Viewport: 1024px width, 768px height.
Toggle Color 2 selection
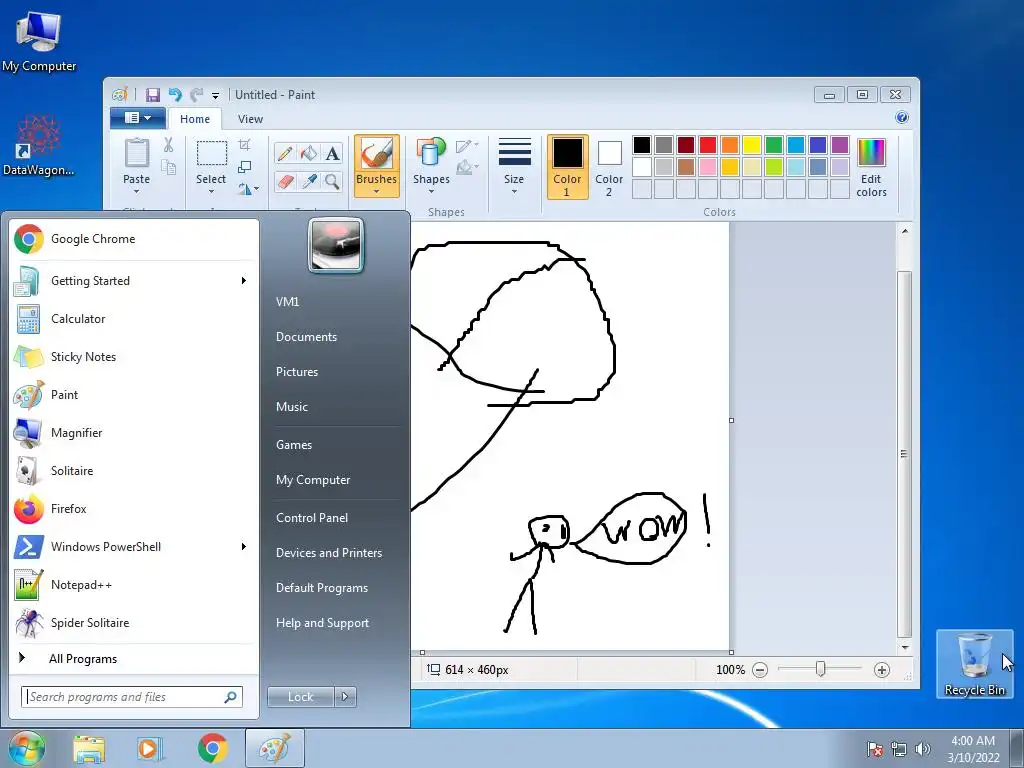[x=609, y=167]
